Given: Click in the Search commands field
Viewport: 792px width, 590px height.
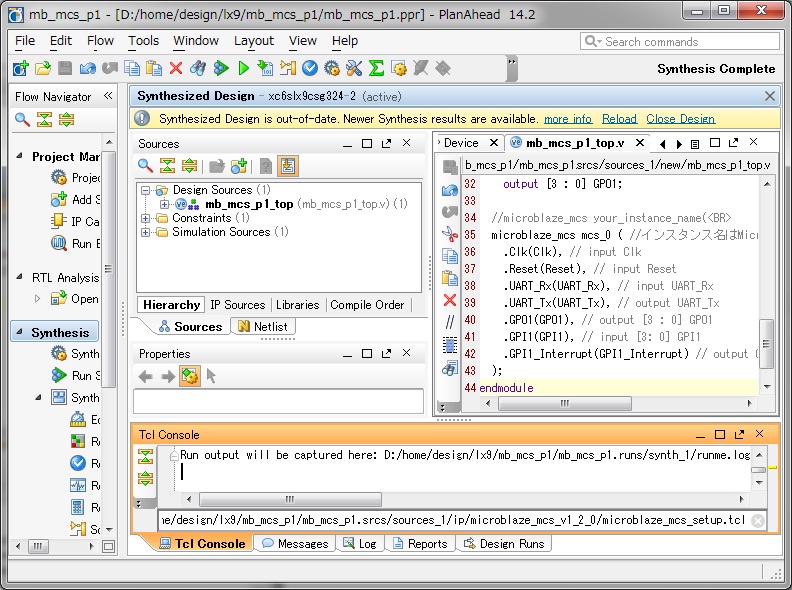Looking at the screenshot, I should pos(680,41).
